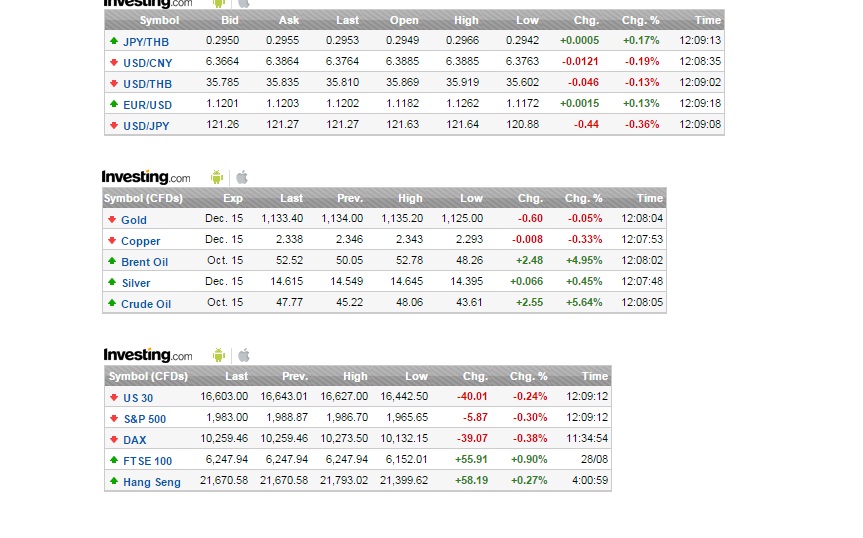The width and height of the screenshot is (863, 538).
Task: Open the S&P 500 index link
Action: tap(145, 419)
